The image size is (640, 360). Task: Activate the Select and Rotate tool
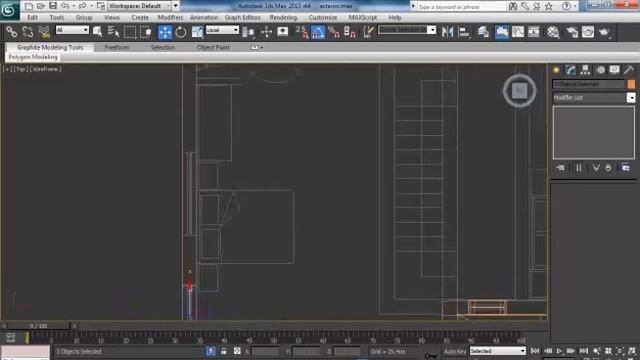(181, 32)
